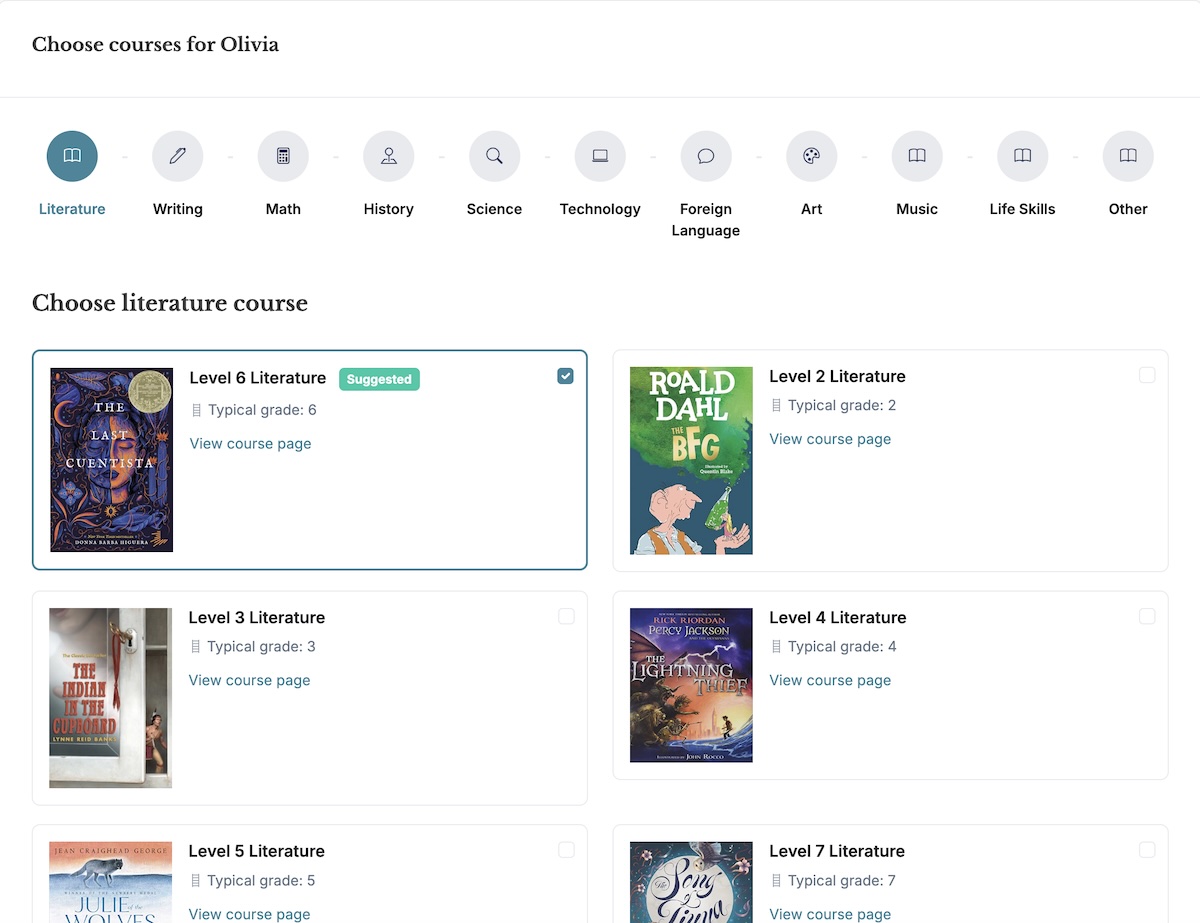Click The Last Cuentista book cover

tap(112, 460)
